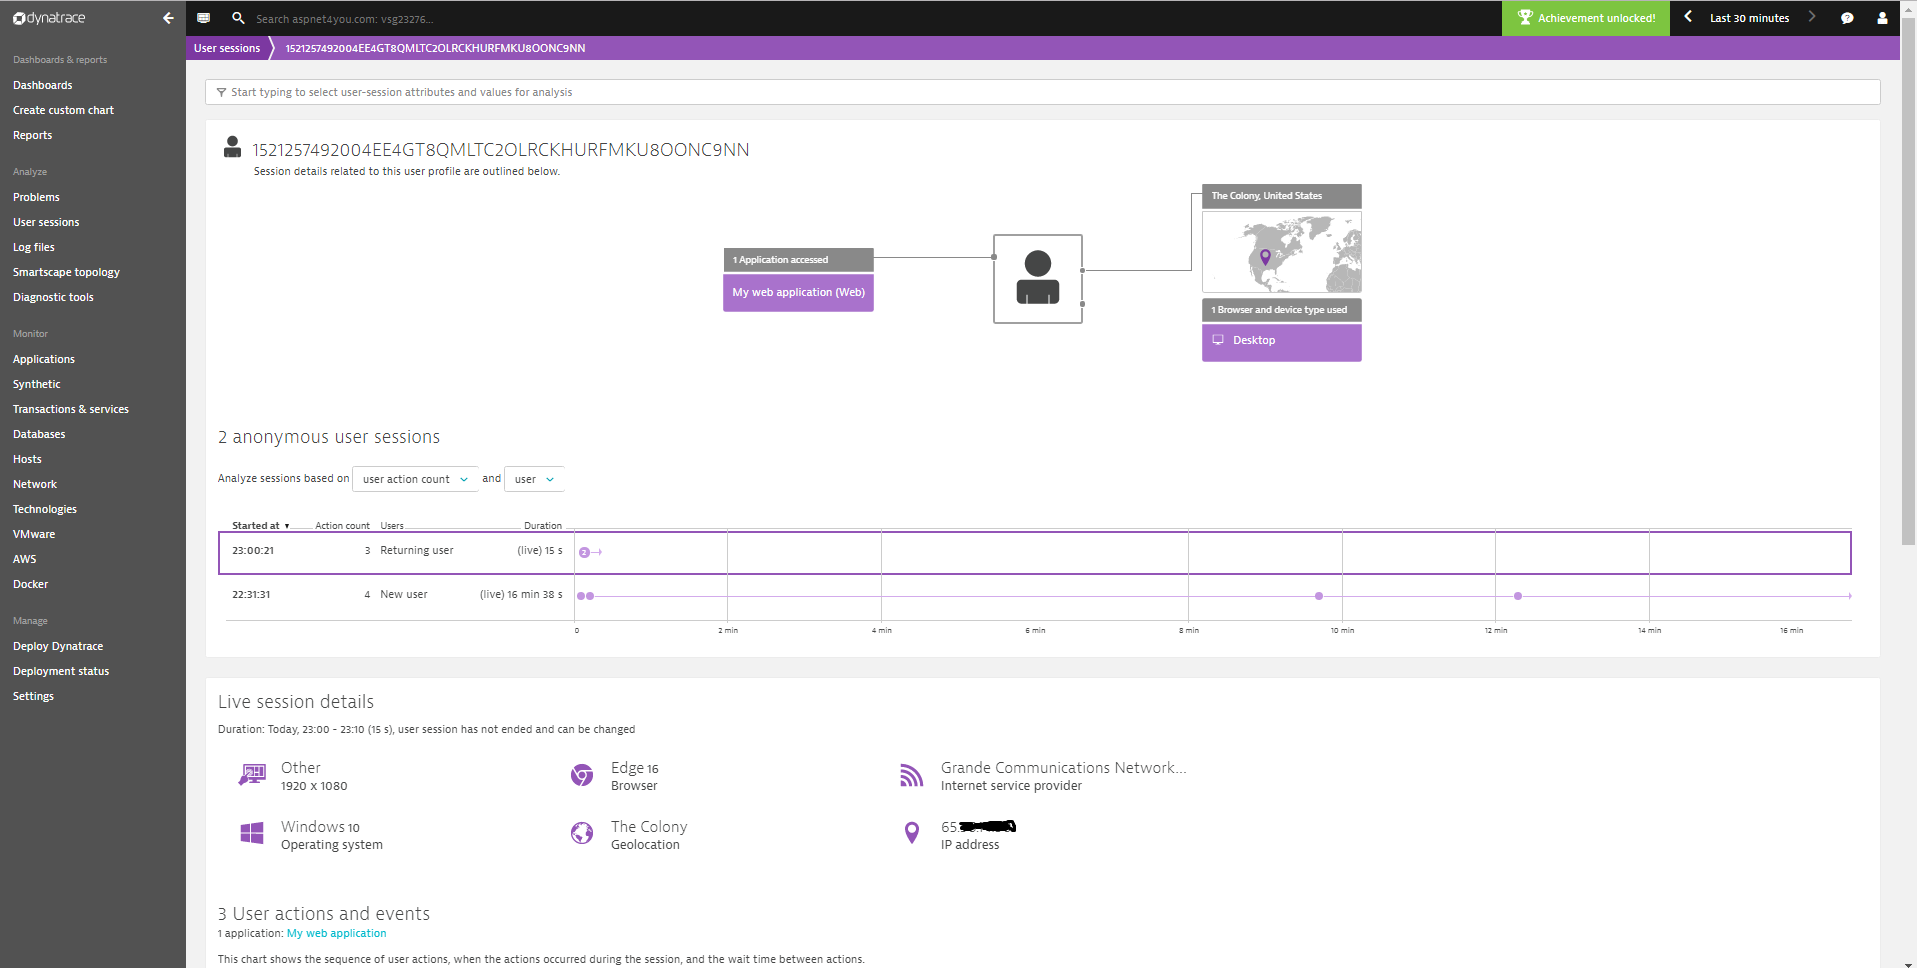Viewport: 1917px width, 968px height.
Task: Click the action dot near 12 min
Action: click(1518, 596)
